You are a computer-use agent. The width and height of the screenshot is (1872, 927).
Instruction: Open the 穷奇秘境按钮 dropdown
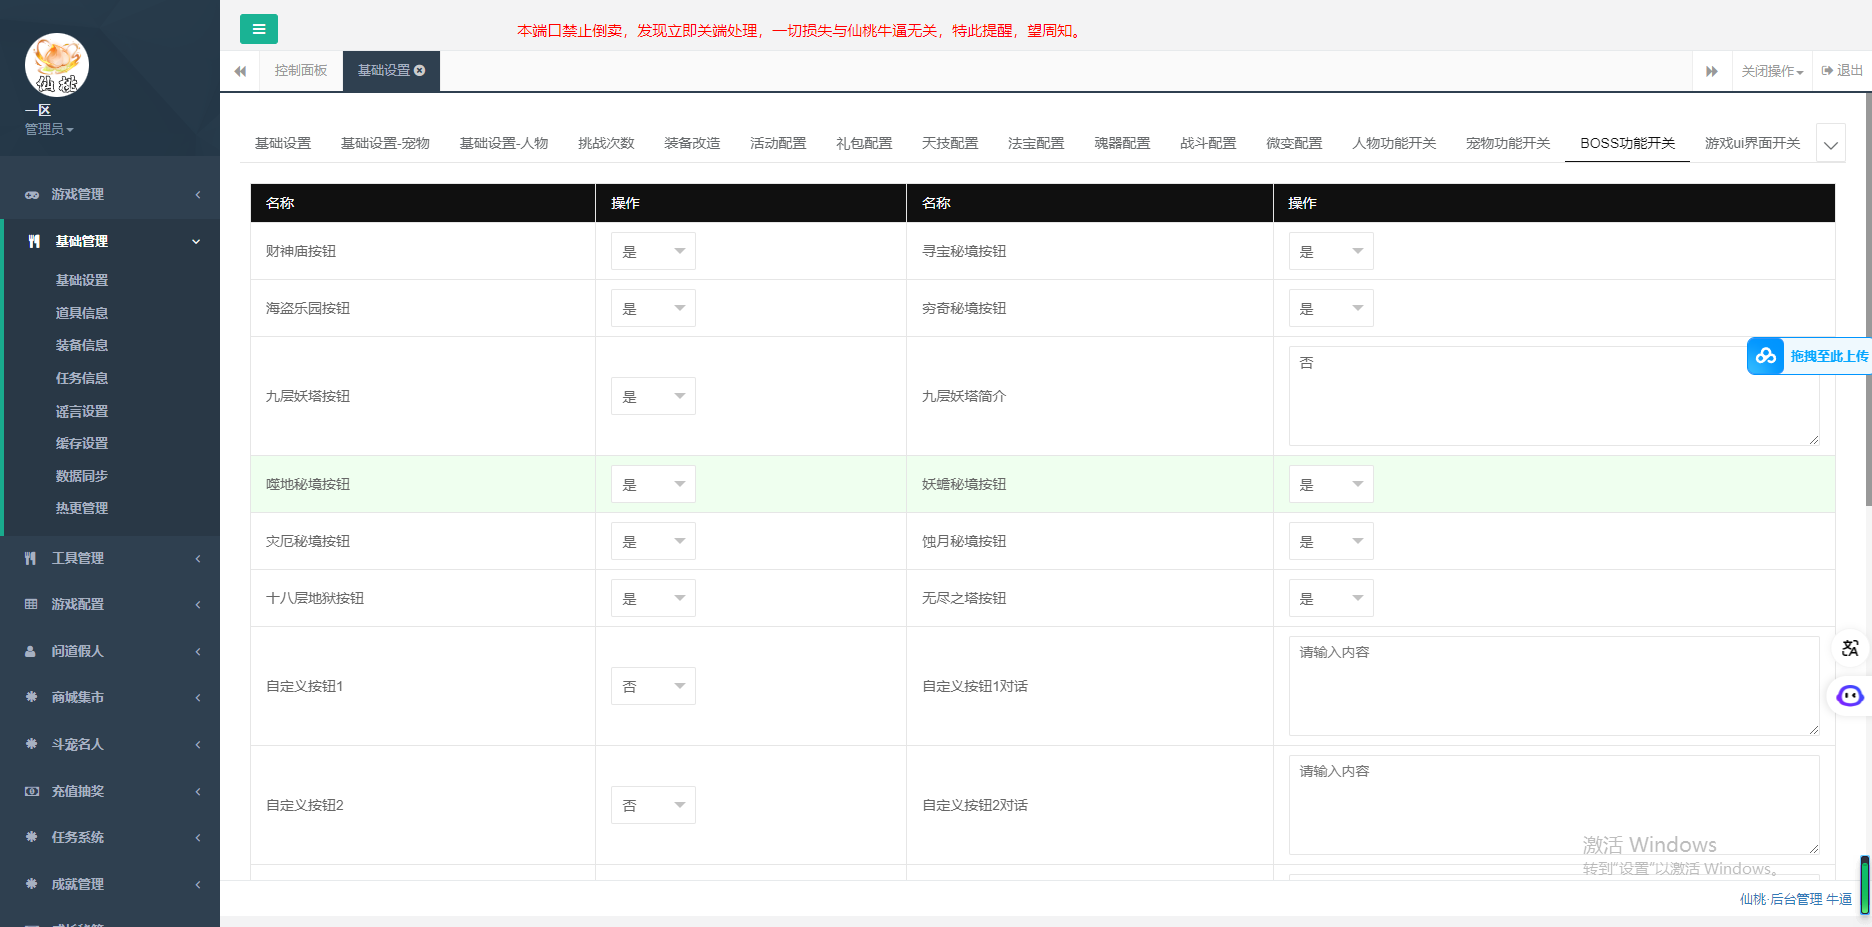point(1331,308)
